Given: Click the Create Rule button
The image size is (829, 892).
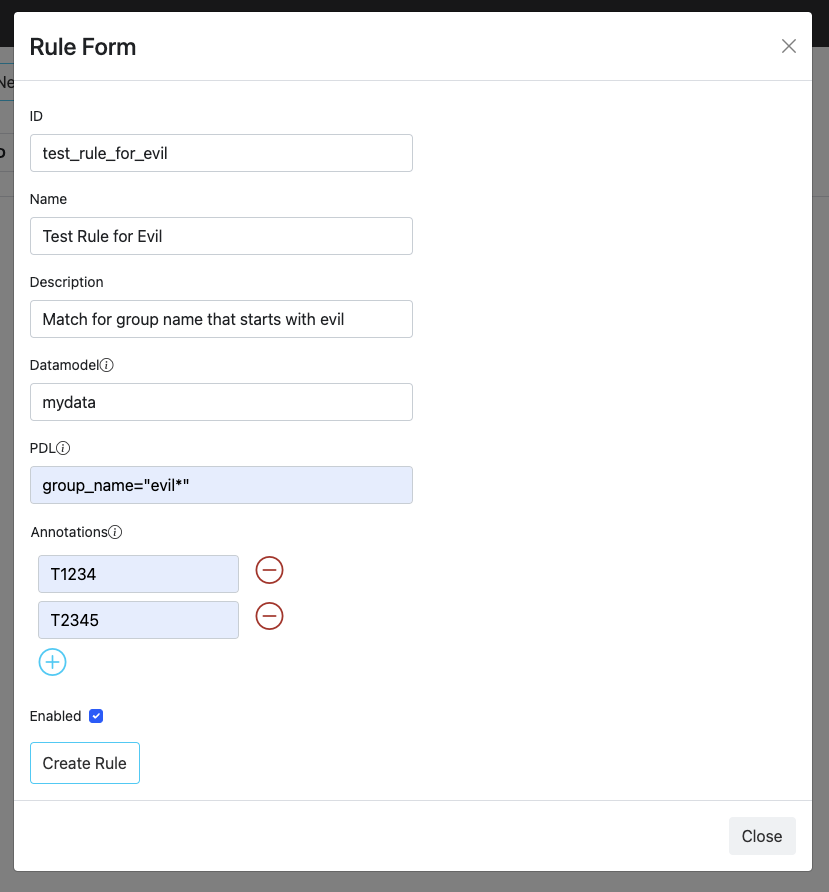Looking at the screenshot, I should click(85, 762).
